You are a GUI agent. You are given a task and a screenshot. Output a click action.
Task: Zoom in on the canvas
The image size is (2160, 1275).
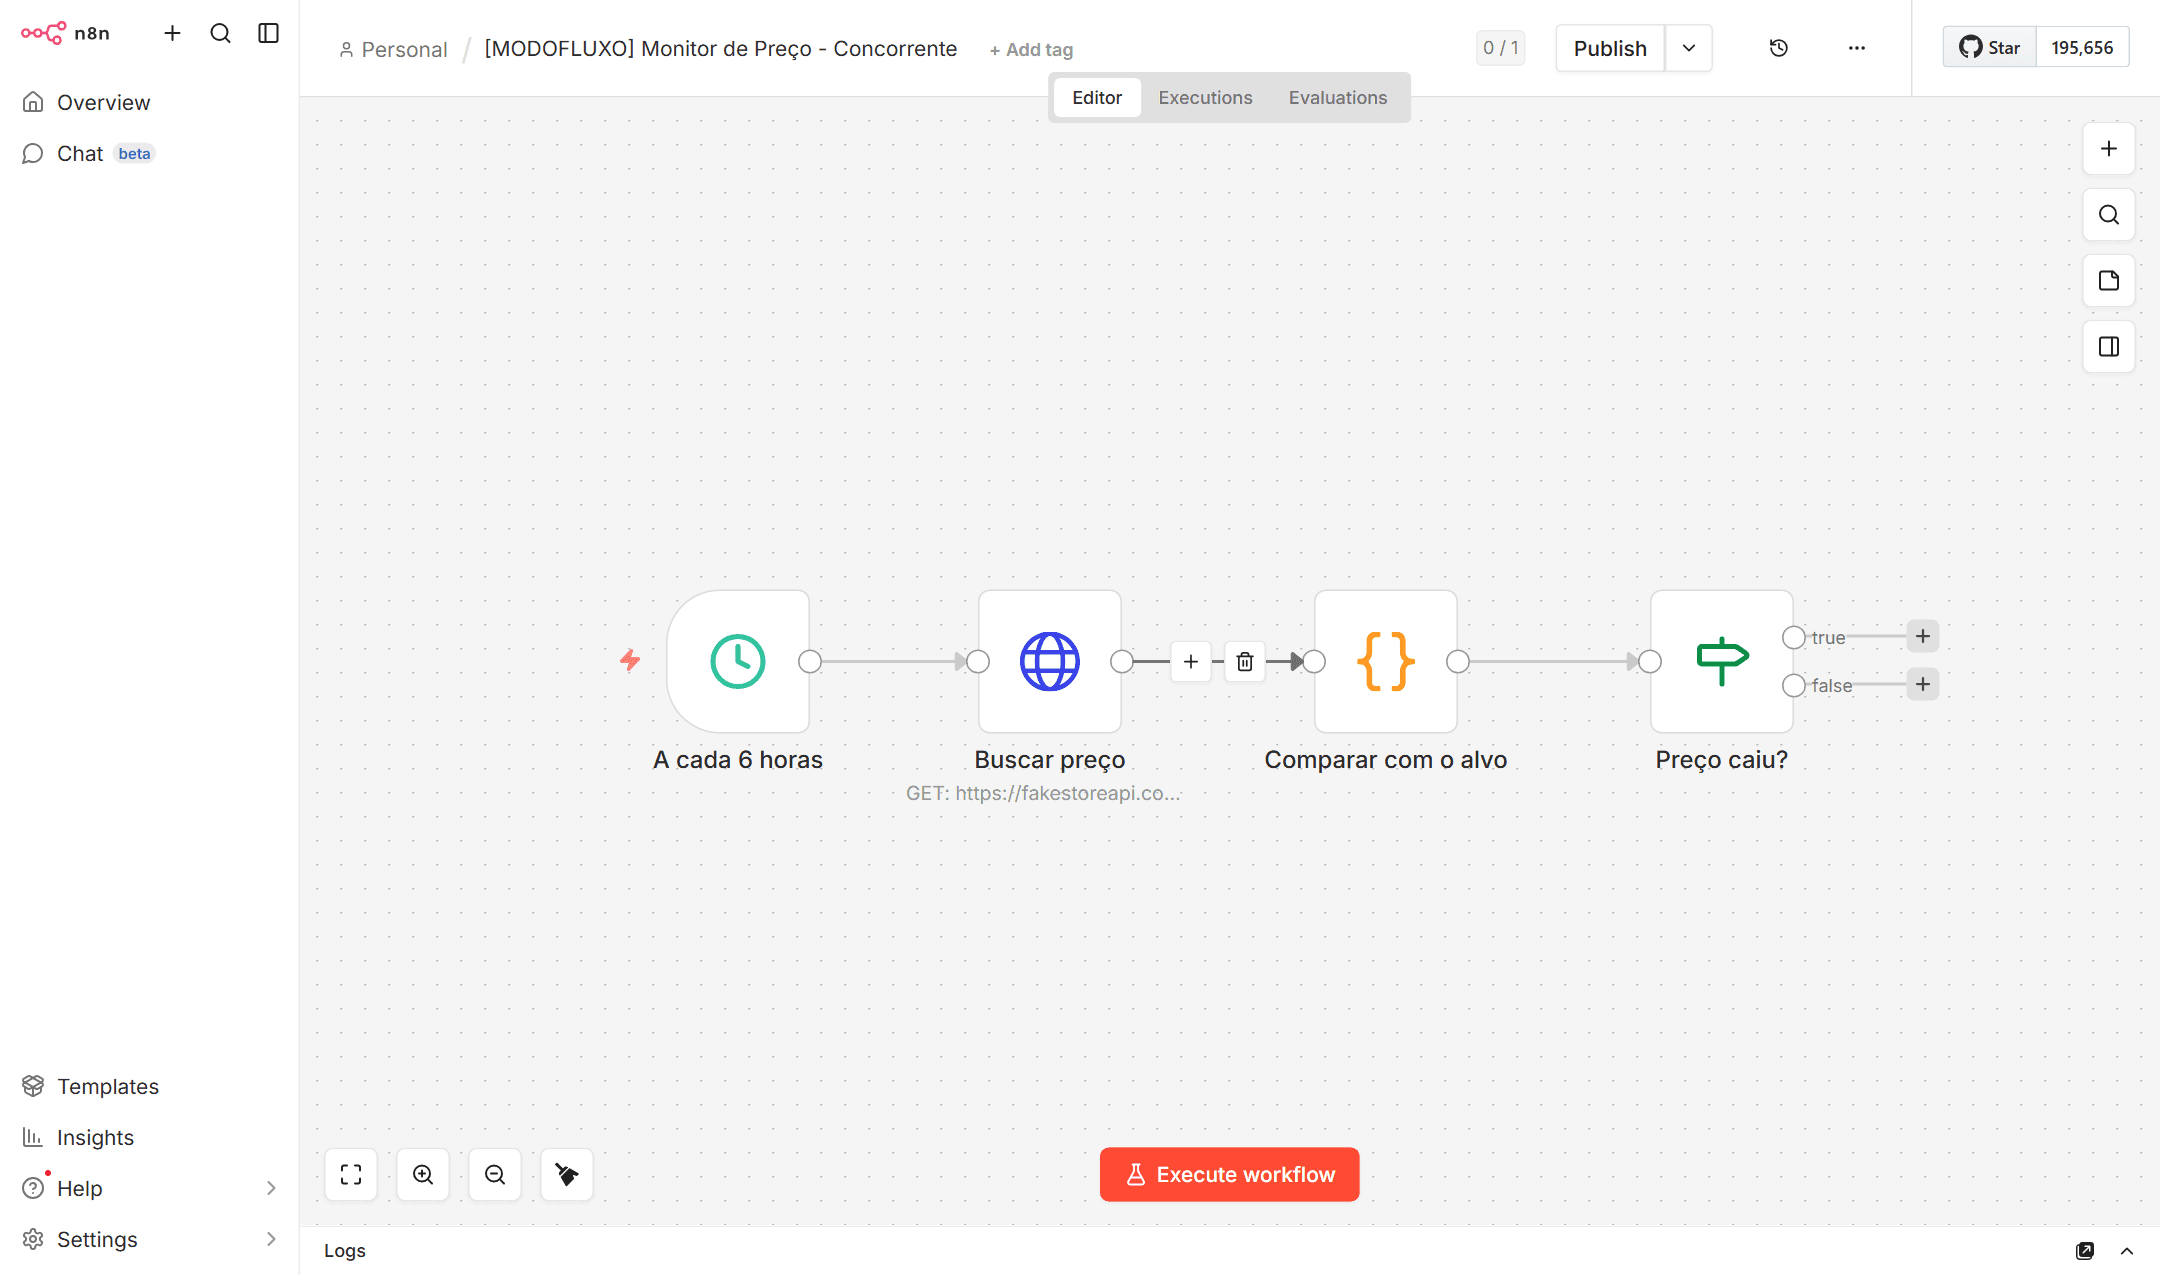422,1174
